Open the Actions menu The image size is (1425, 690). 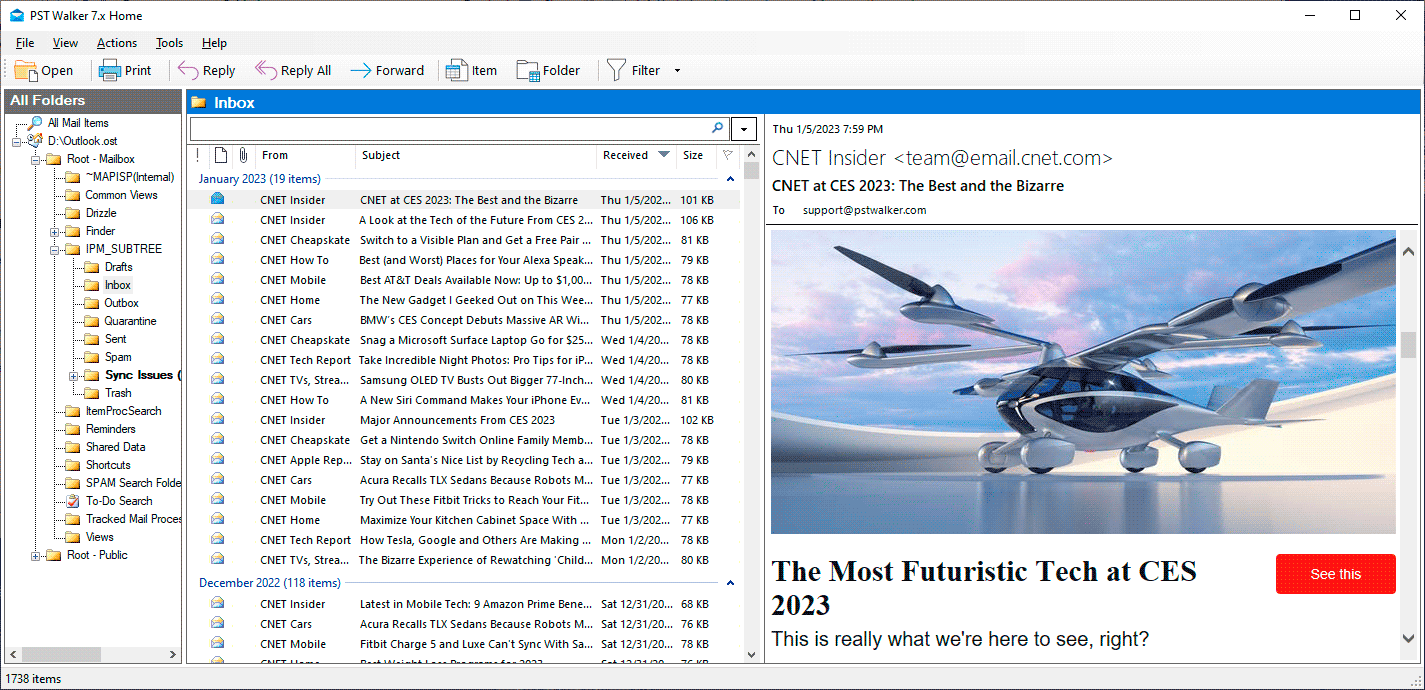(x=117, y=43)
